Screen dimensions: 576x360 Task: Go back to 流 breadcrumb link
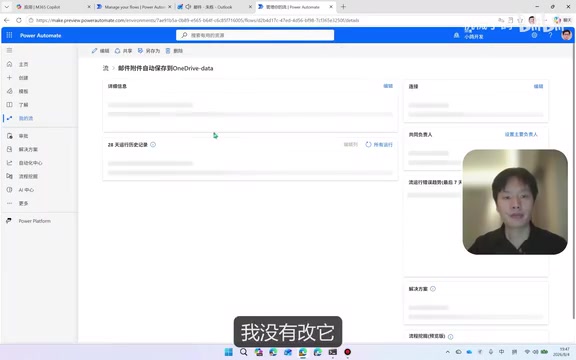105,68
